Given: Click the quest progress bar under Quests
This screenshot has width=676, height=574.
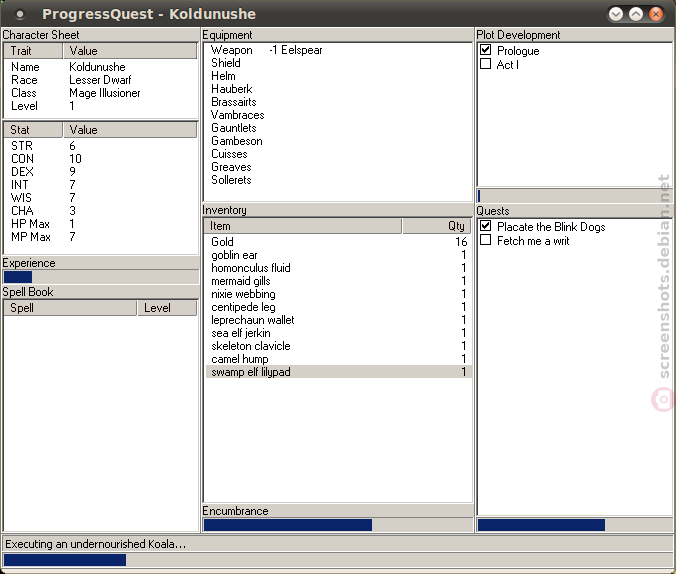Looking at the screenshot, I should point(574,525).
